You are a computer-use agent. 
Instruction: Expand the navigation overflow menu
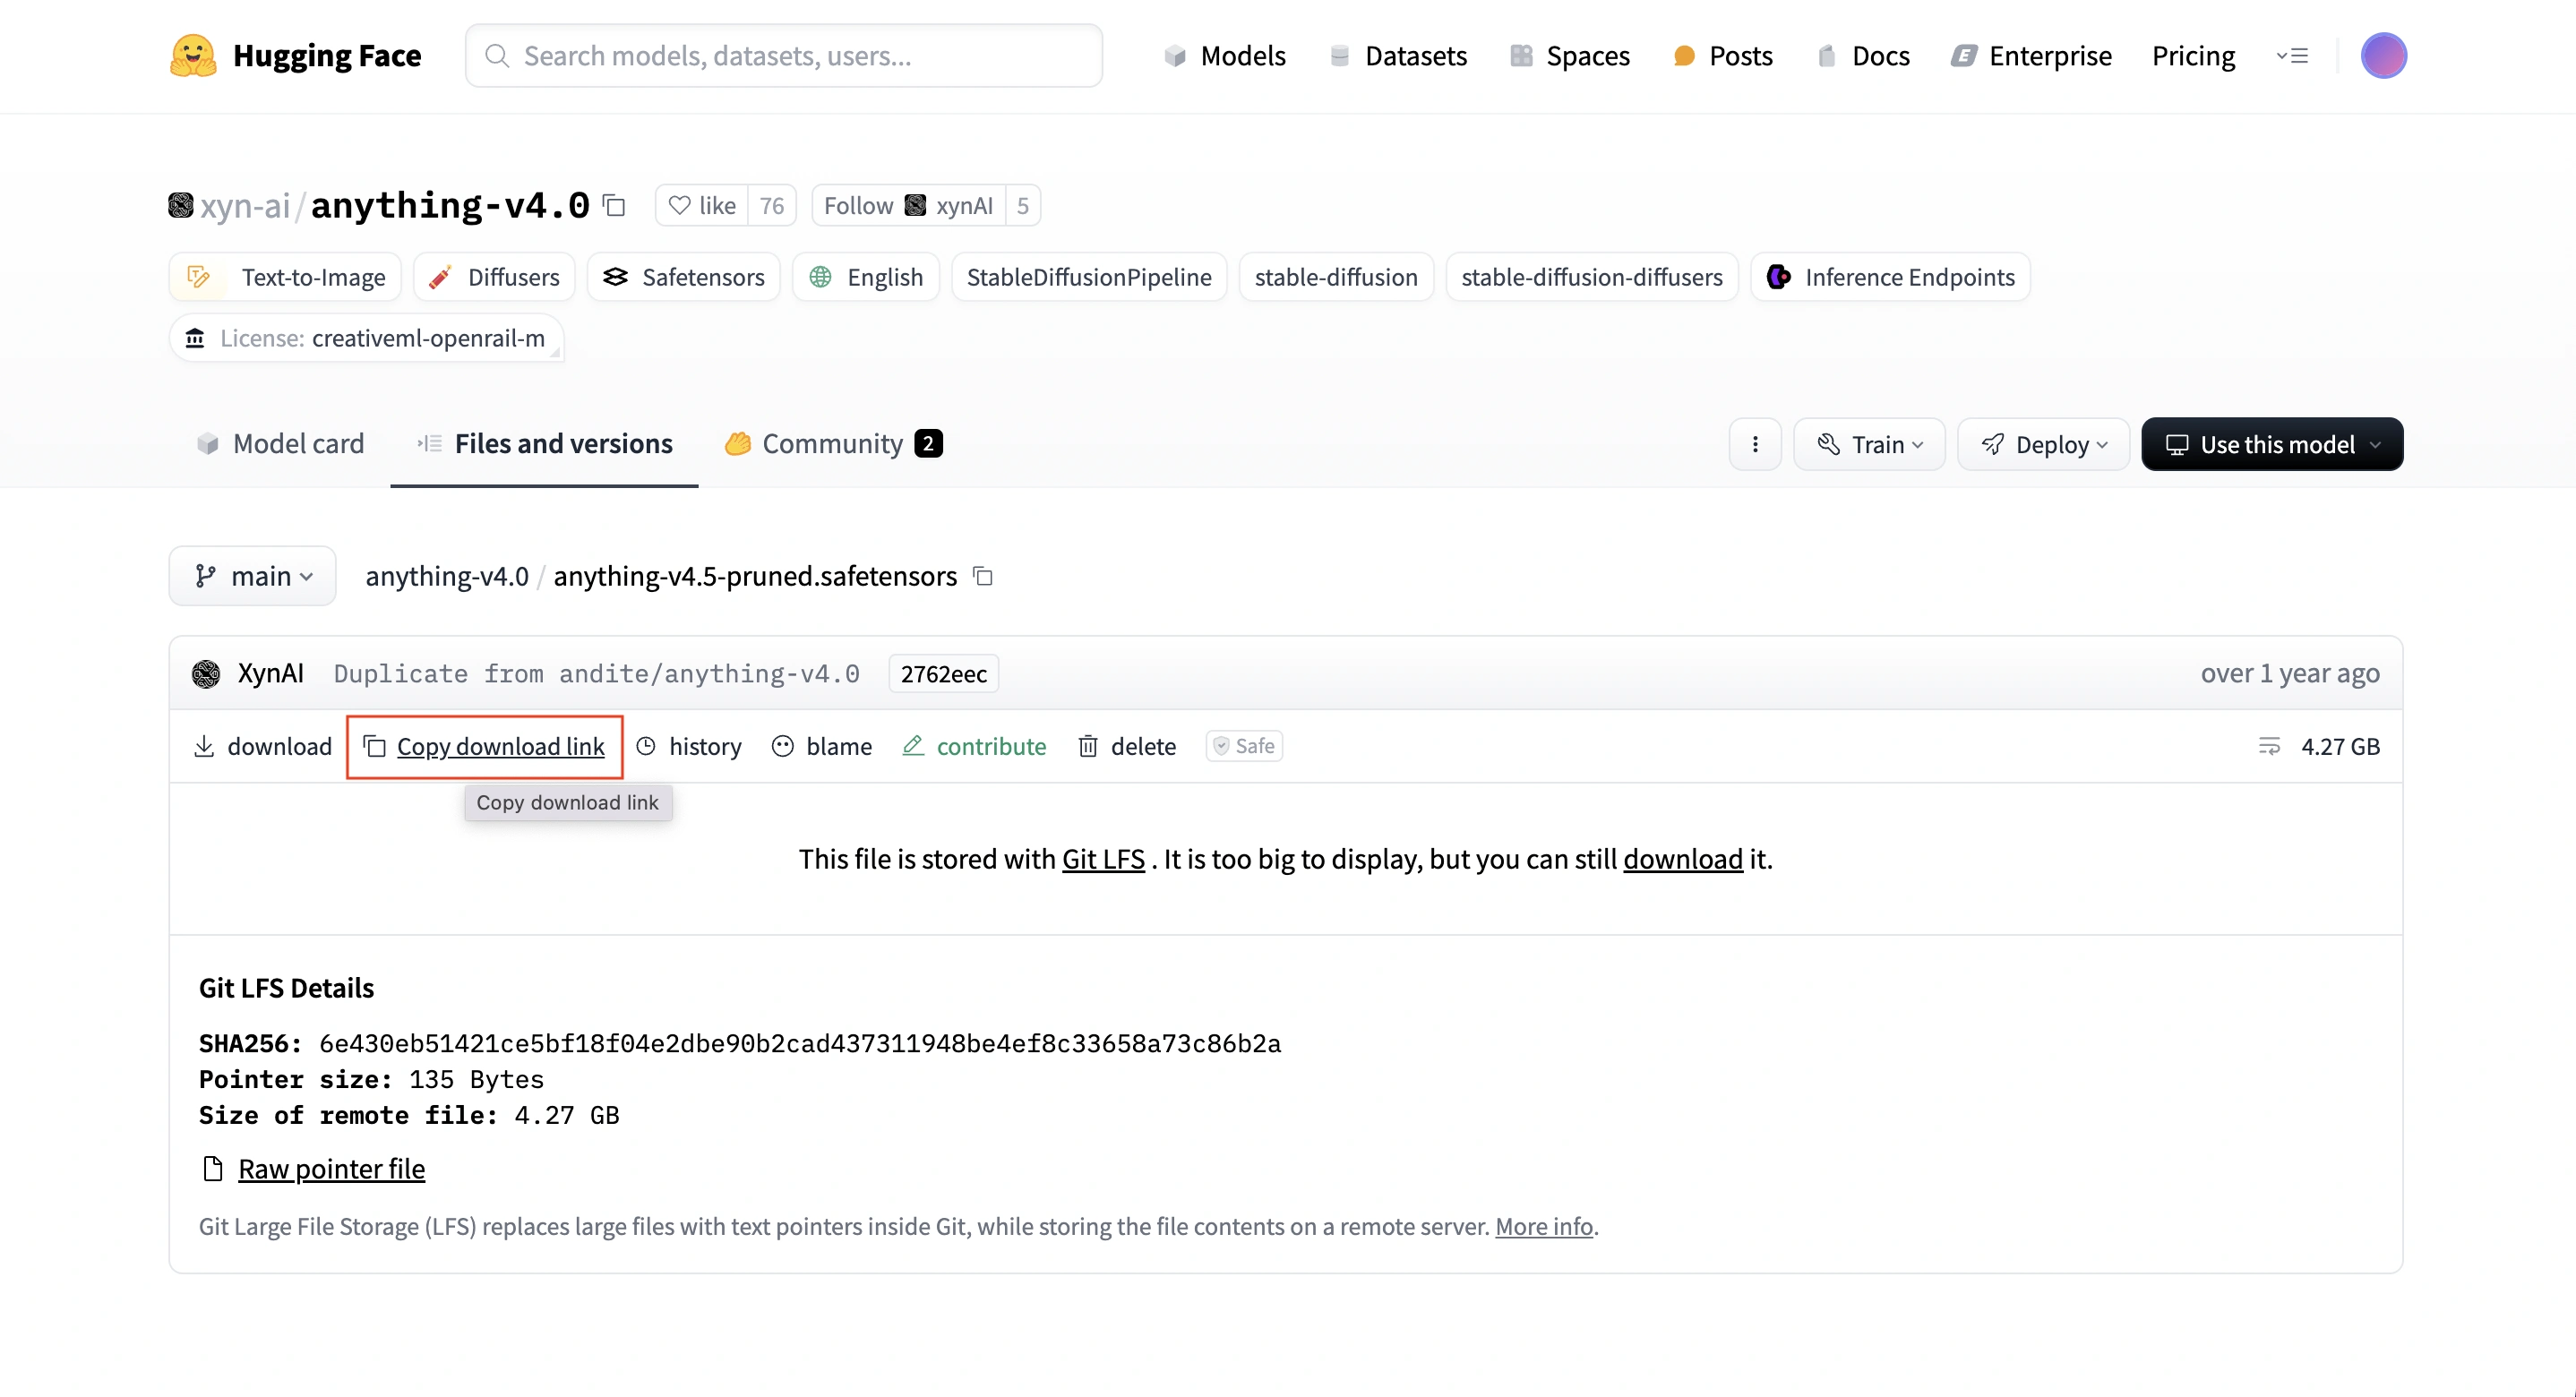click(x=2292, y=56)
